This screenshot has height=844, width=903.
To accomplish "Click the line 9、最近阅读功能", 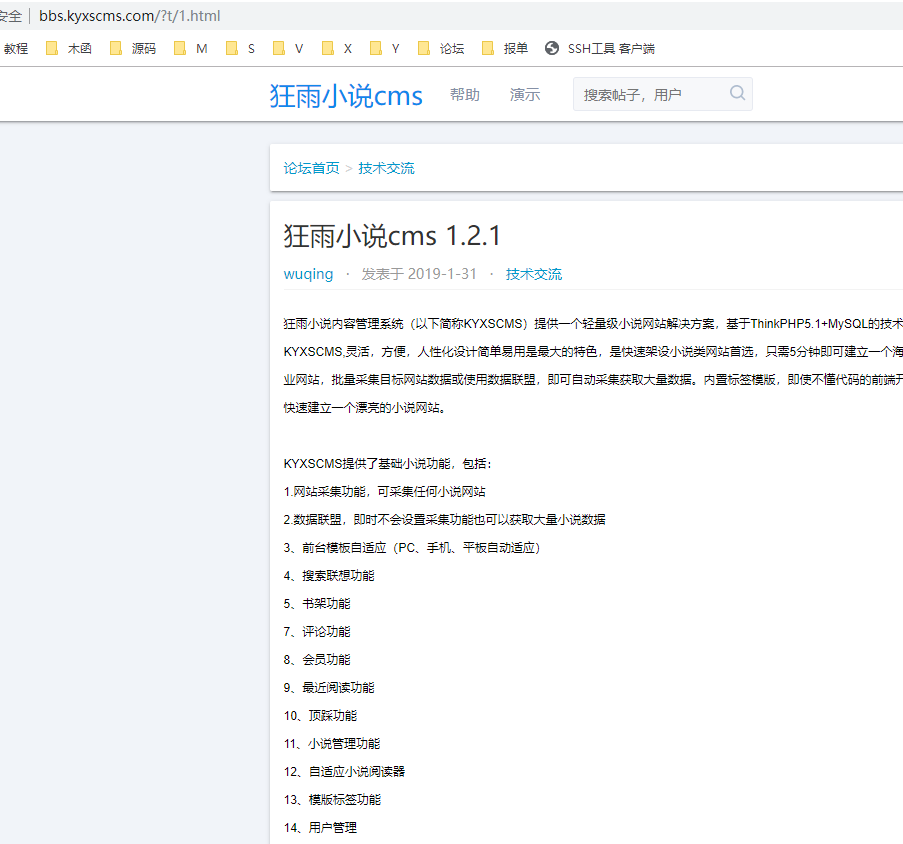I will pyautogui.click(x=329, y=688).
